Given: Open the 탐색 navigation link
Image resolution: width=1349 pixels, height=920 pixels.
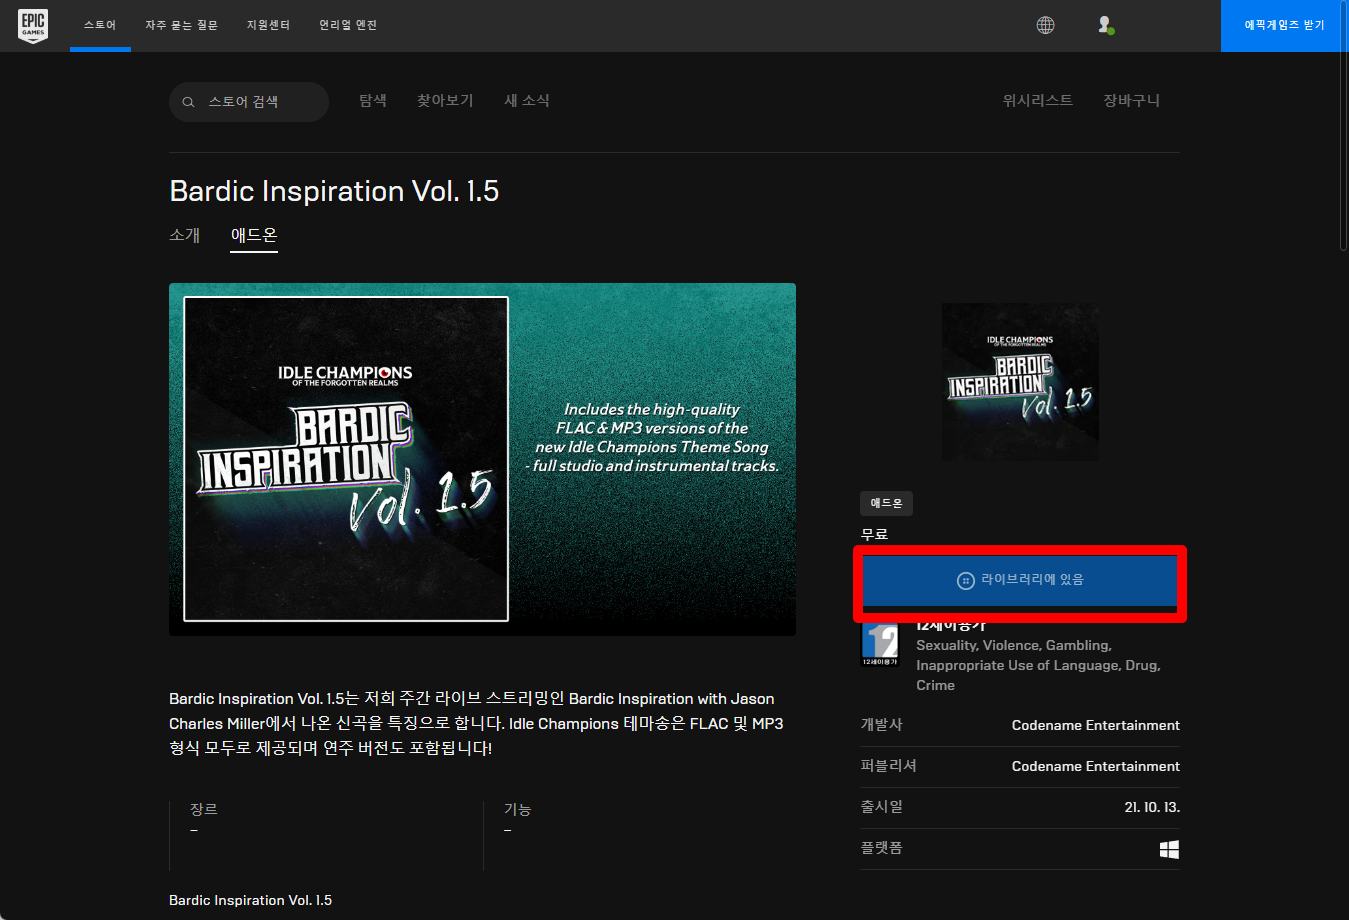Looking at the screenshot, I should coord(373,101).
